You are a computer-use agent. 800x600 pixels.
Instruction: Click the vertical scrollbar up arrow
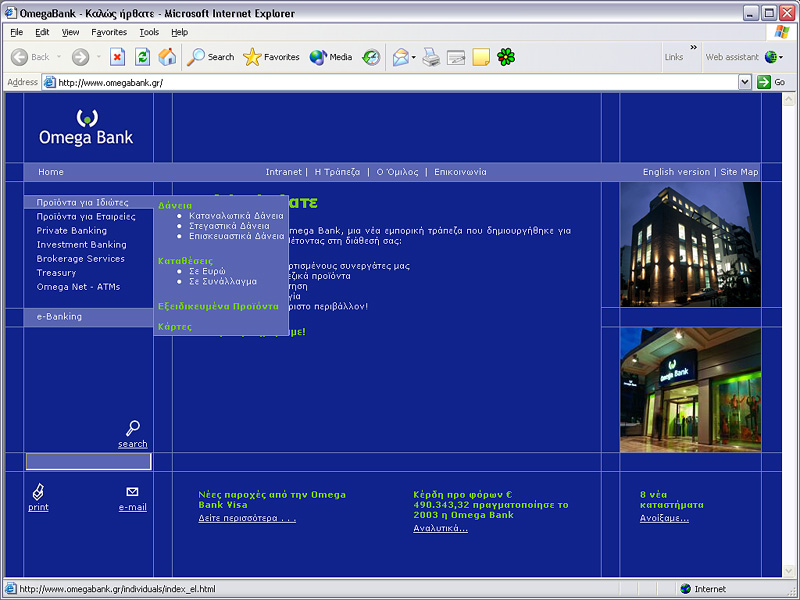click(x=789, y=99)
